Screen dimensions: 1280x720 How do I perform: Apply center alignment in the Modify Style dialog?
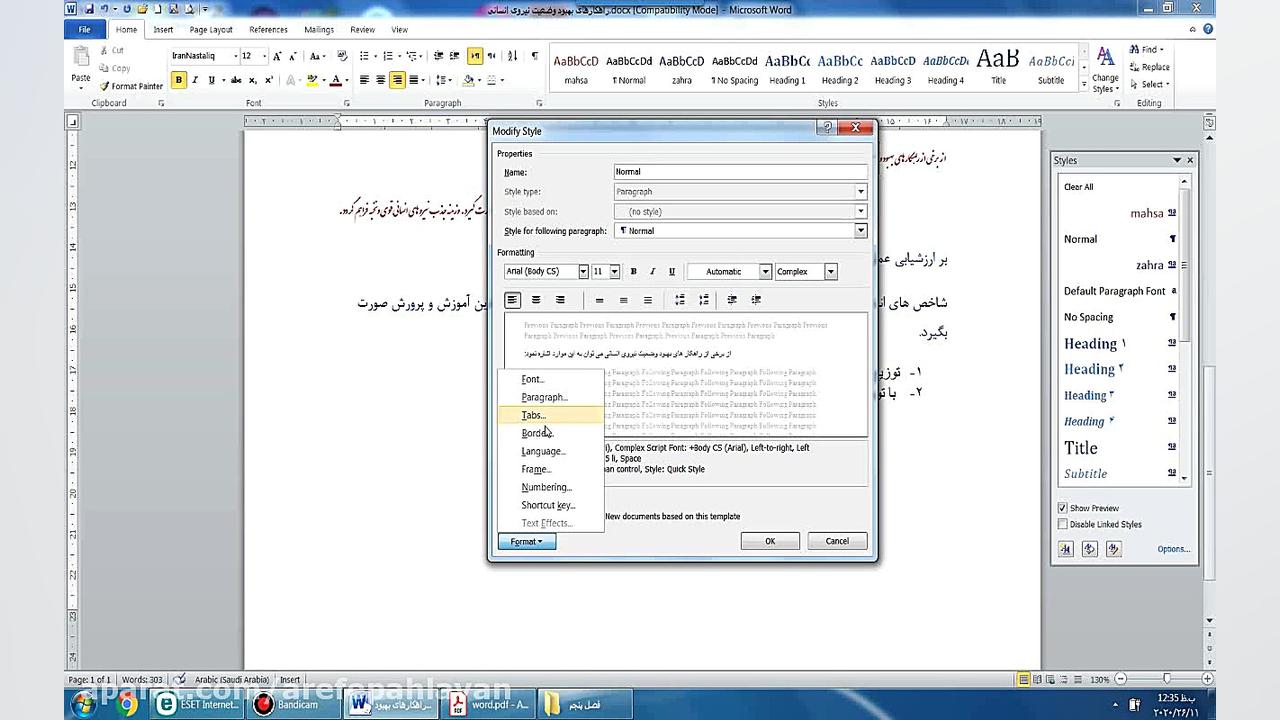coord(536,299)
